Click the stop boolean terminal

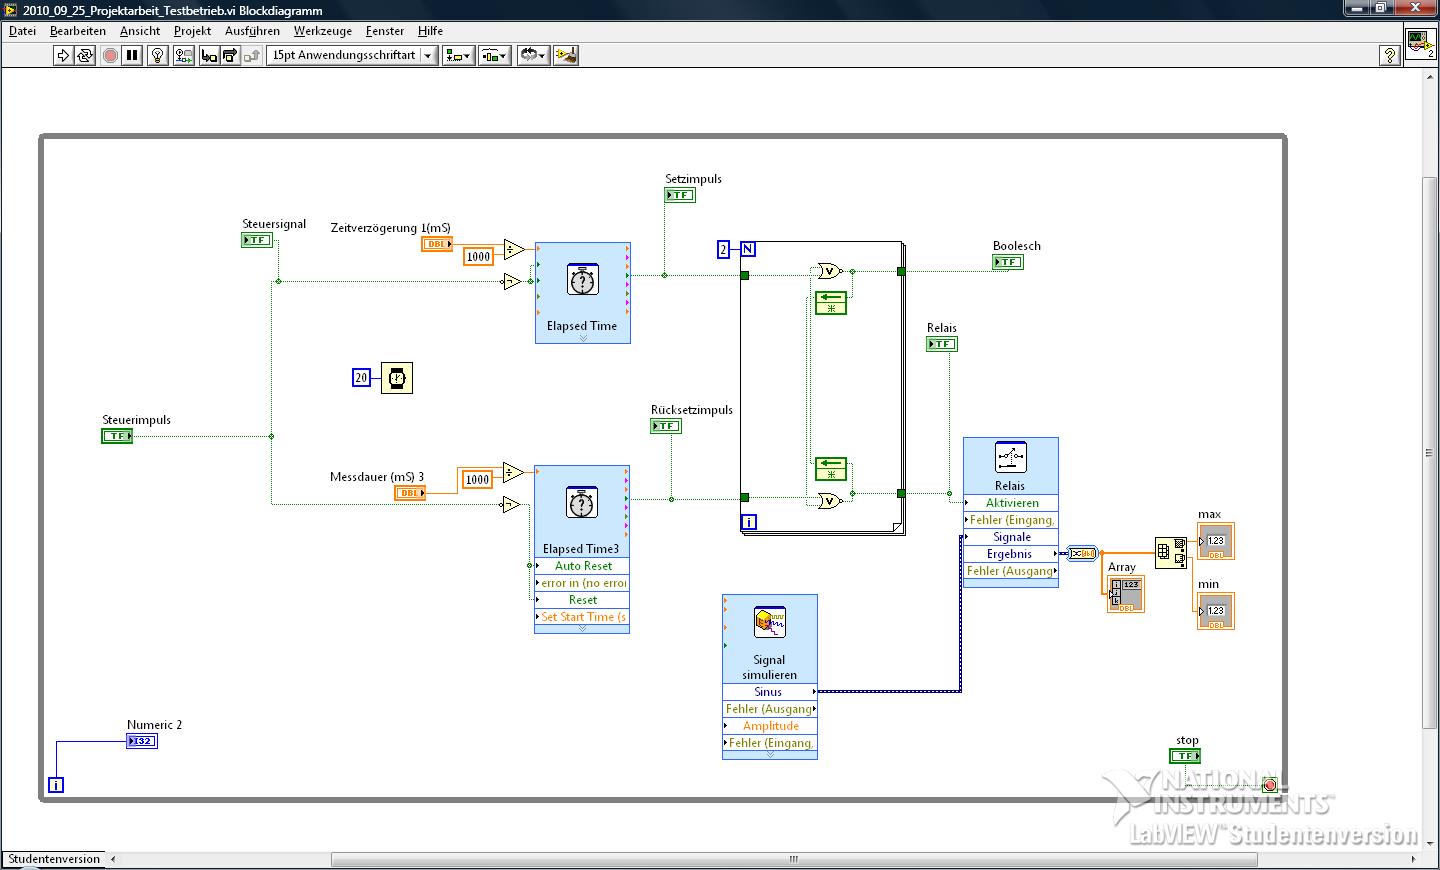point(1185,756)
